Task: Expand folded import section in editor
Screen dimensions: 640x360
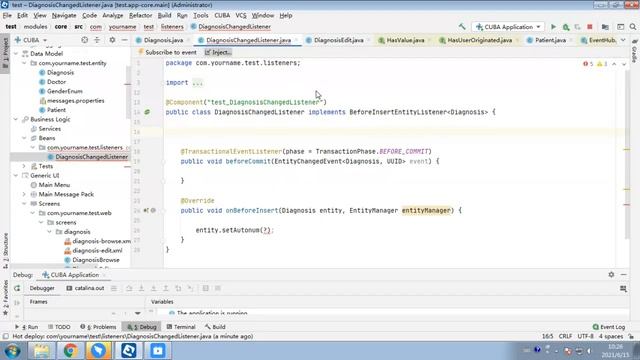Action: (x=198, y=83)
